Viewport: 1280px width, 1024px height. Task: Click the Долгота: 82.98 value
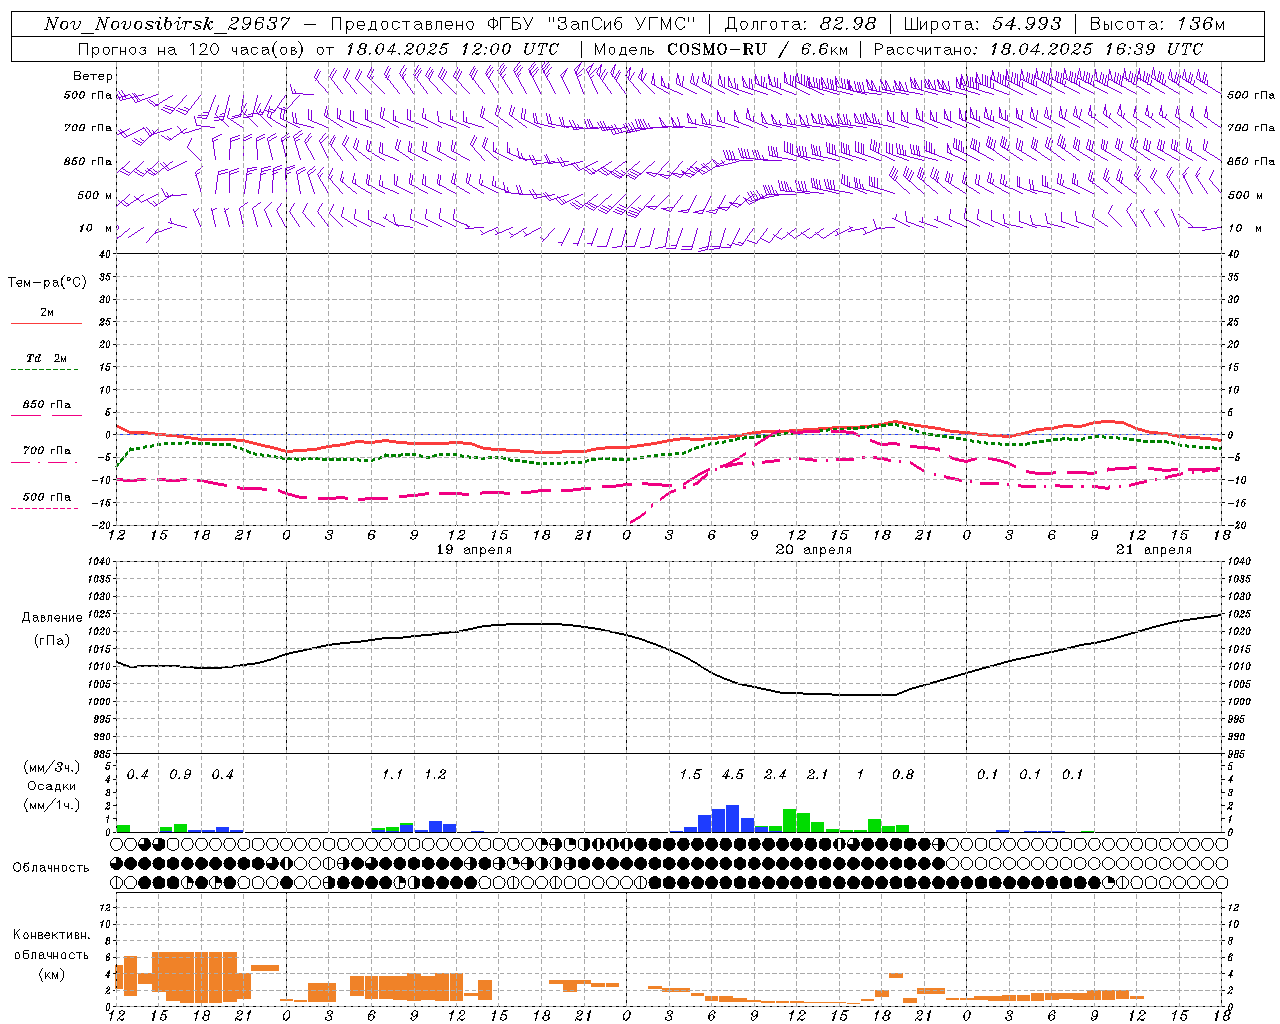coord(800,24)
